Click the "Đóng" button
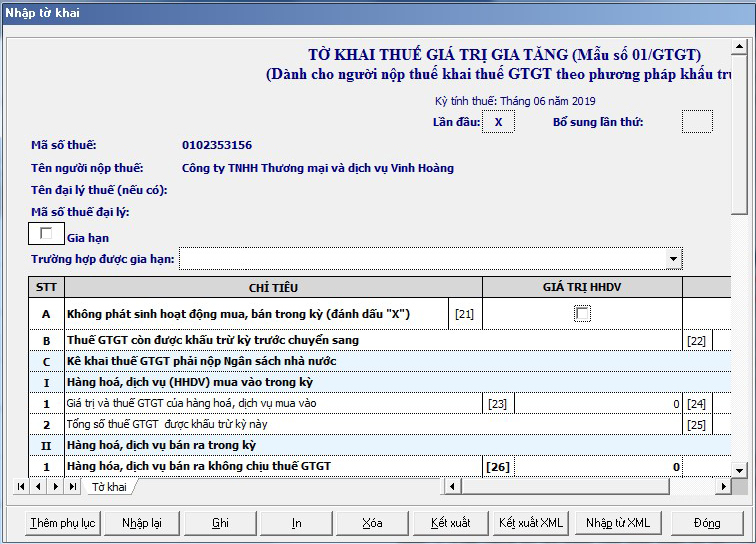Screen dimensions: 756x544 coord(707,523)
